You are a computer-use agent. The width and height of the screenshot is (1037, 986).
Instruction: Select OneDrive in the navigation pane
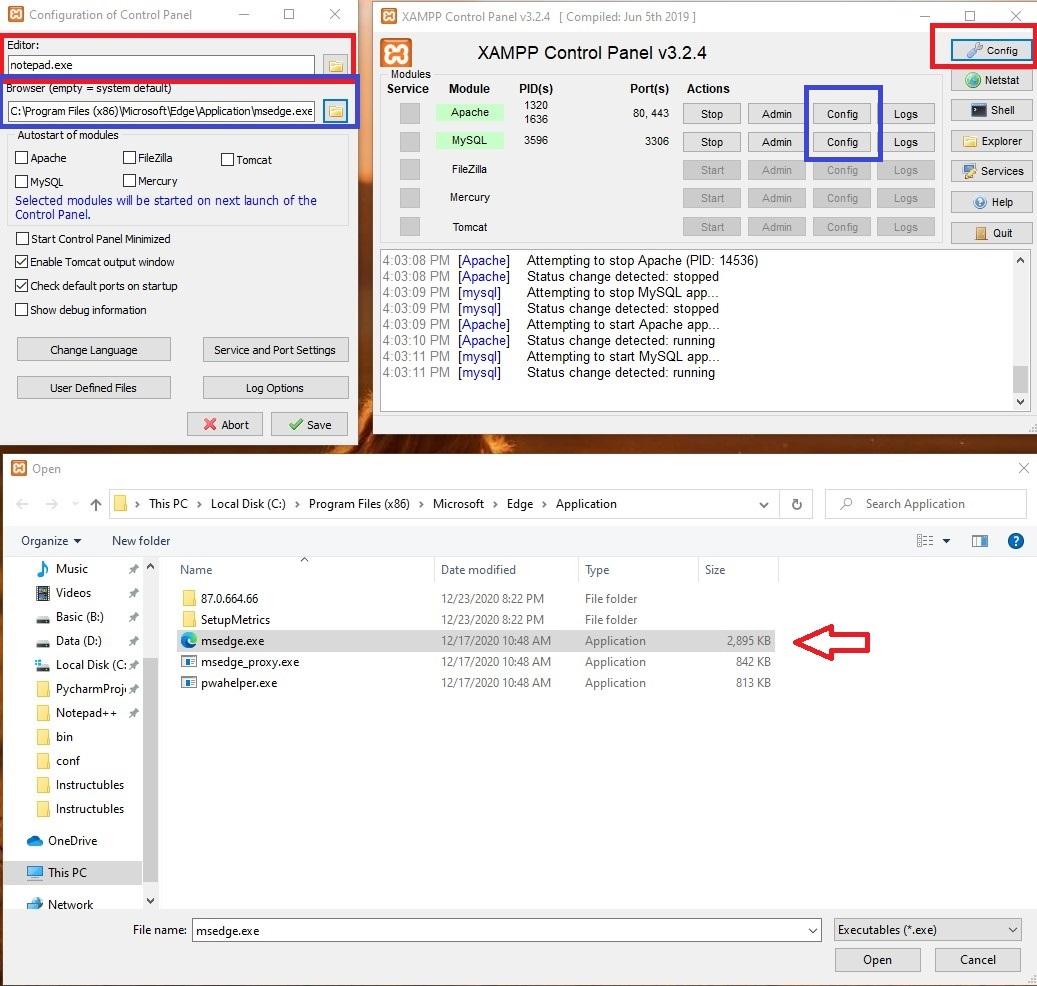(72, 841)
